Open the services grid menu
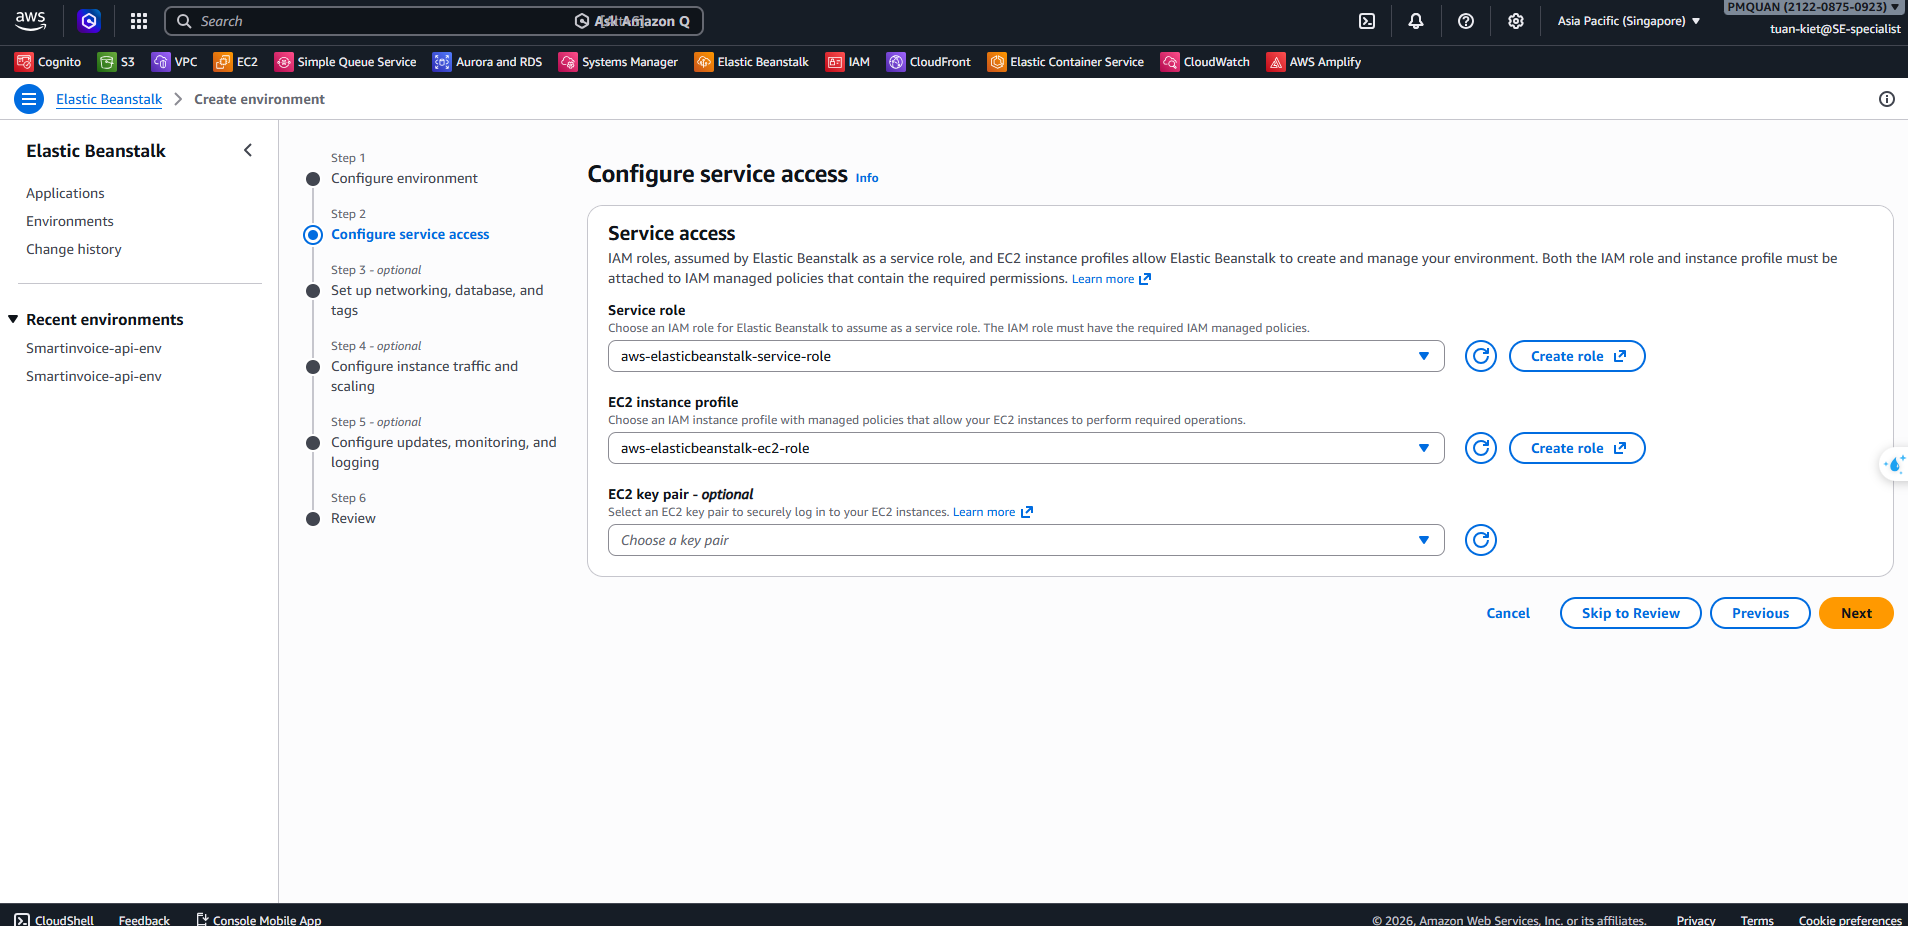Viewport: 1908px width, 926px height. tap(139, 21)
